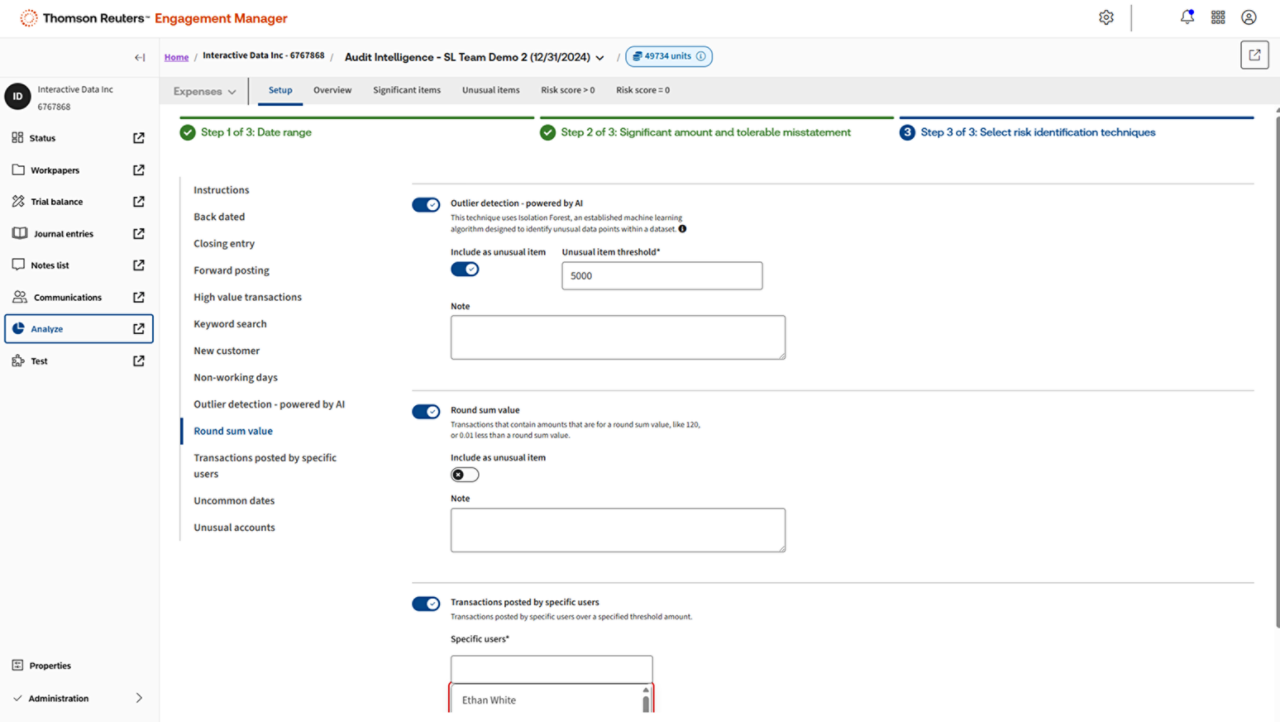Screen dimensions: 1280x722
Task: Open the settings gear icon
Action: click(1106, 17)
